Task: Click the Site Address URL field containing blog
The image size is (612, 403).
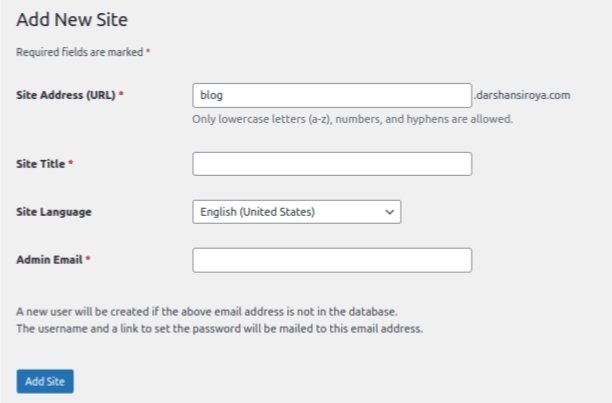Action: point(332,95)
